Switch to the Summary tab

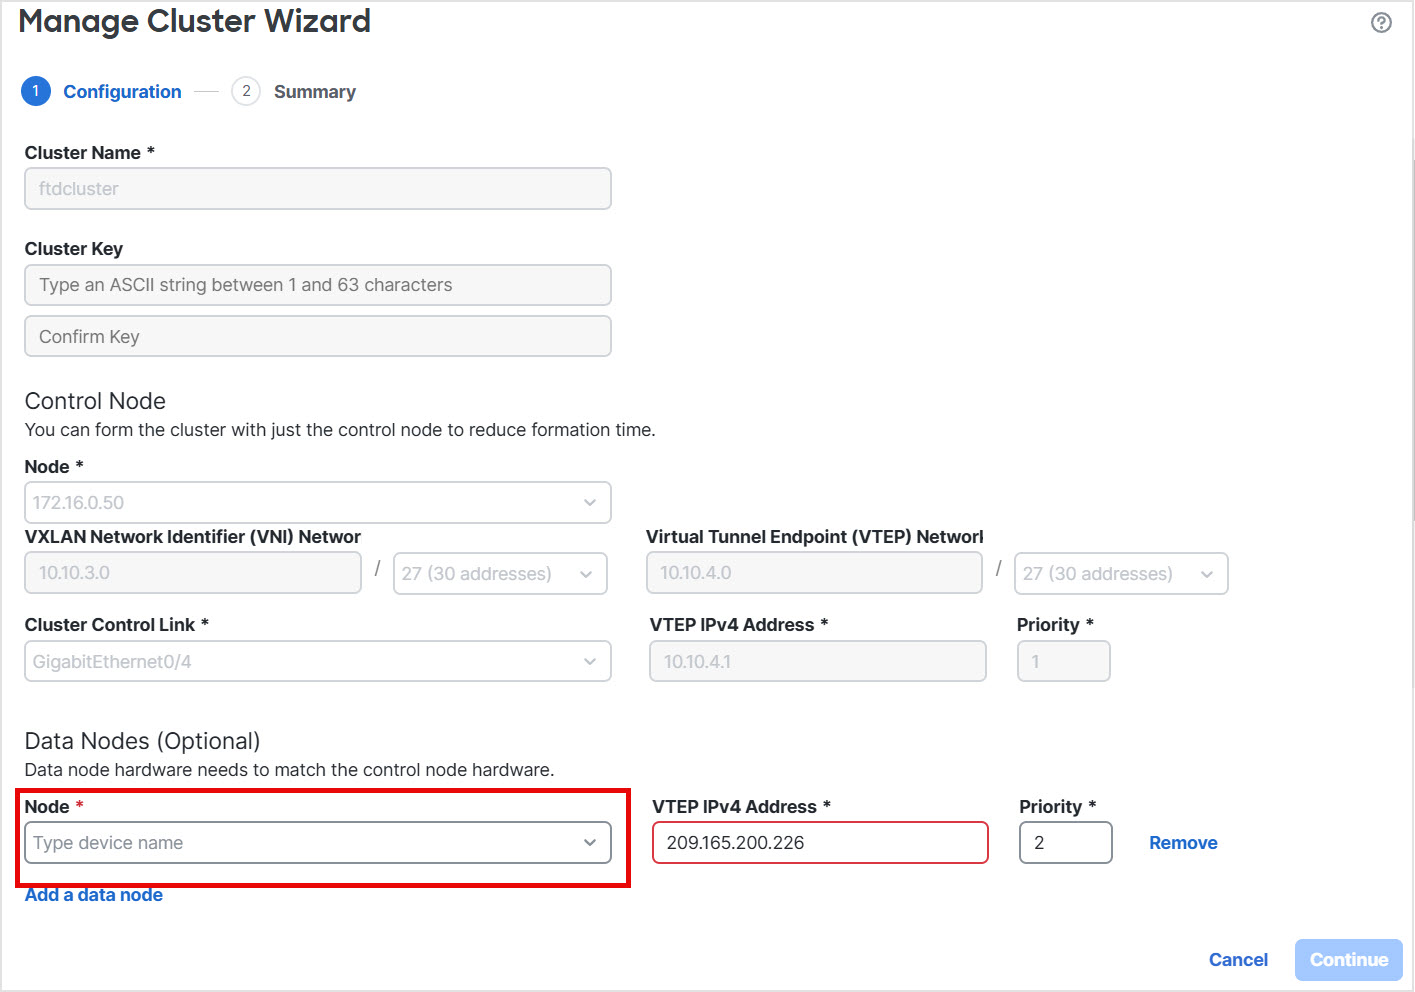(314, 91)
